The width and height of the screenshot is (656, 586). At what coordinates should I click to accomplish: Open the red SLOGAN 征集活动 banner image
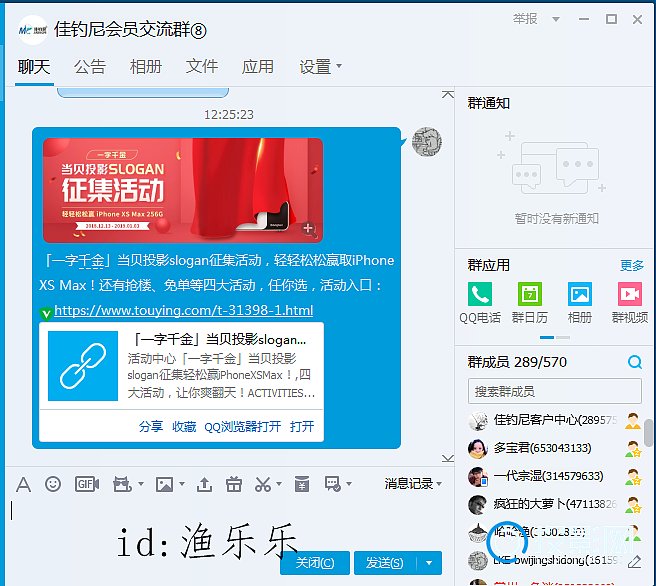(x=183, y=190)
